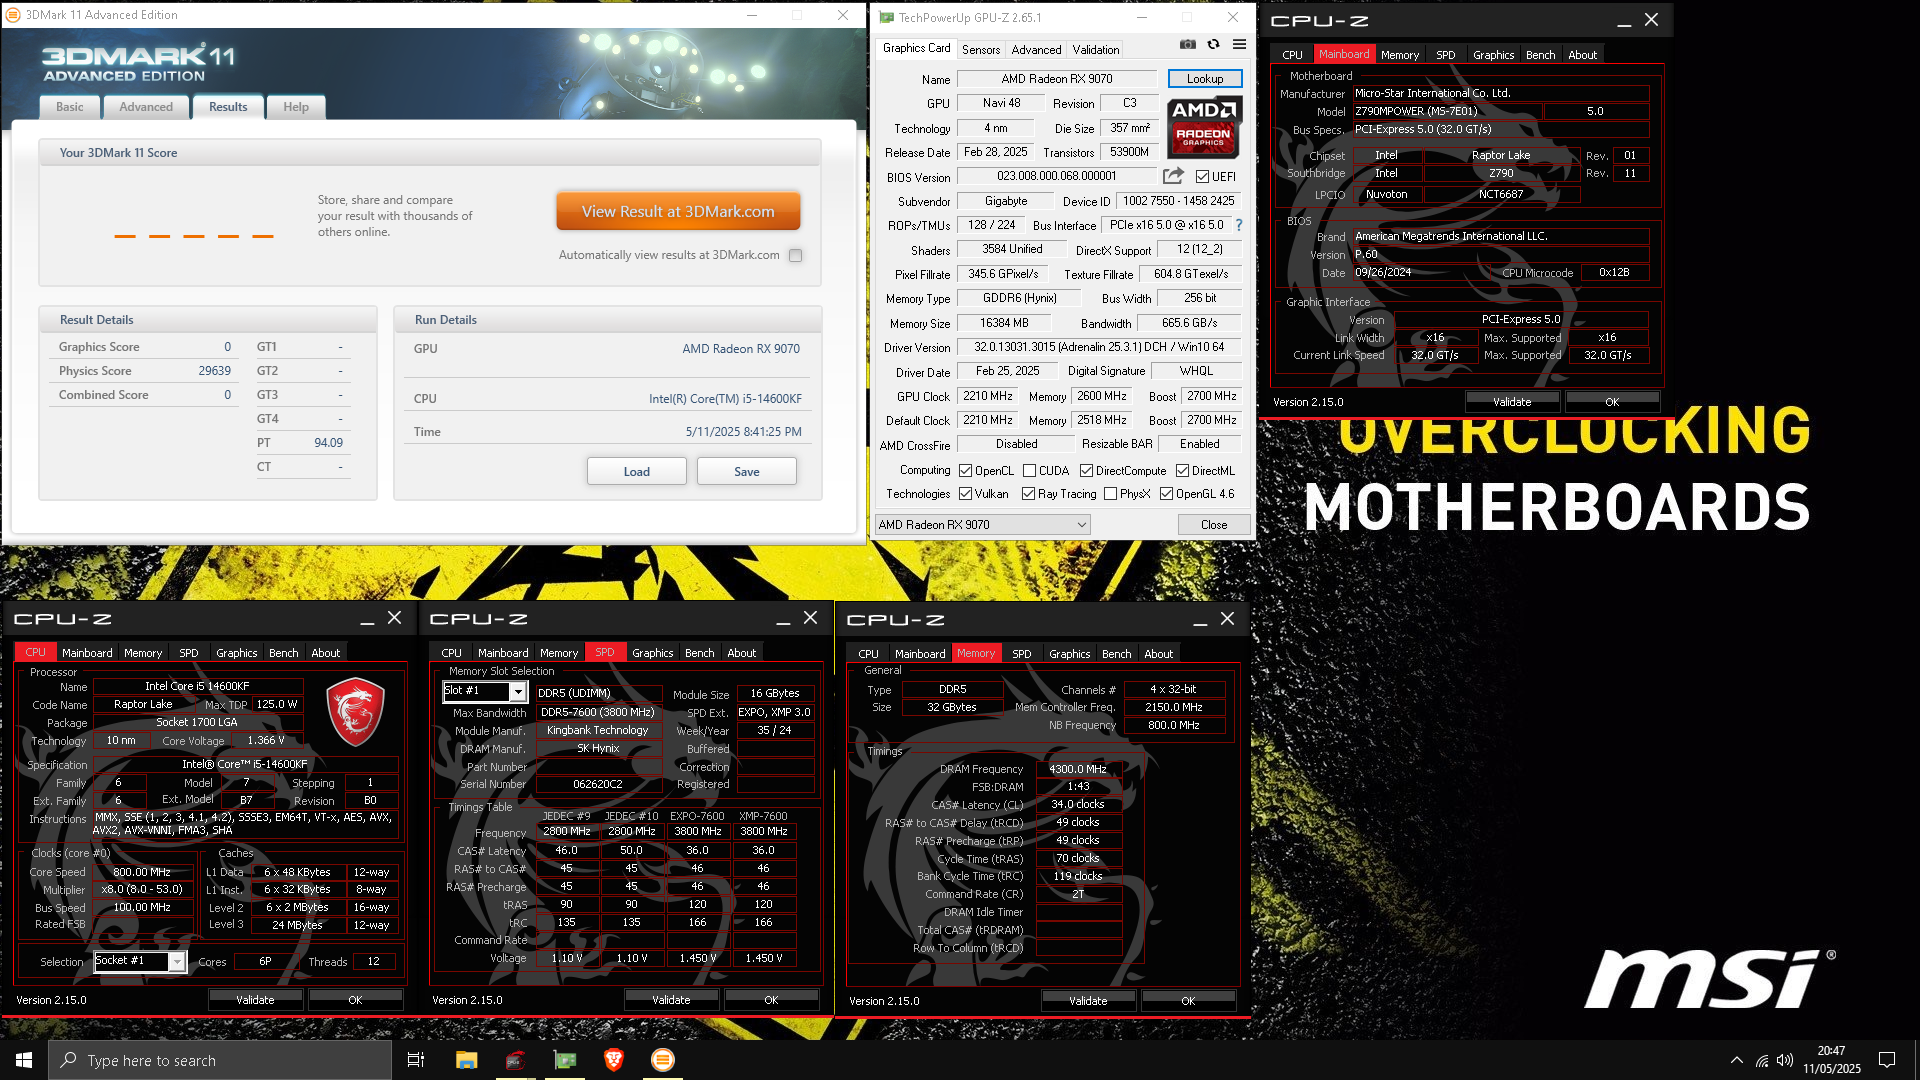Click Validate in the CPU-Z Memory window

[1088, 1000]
